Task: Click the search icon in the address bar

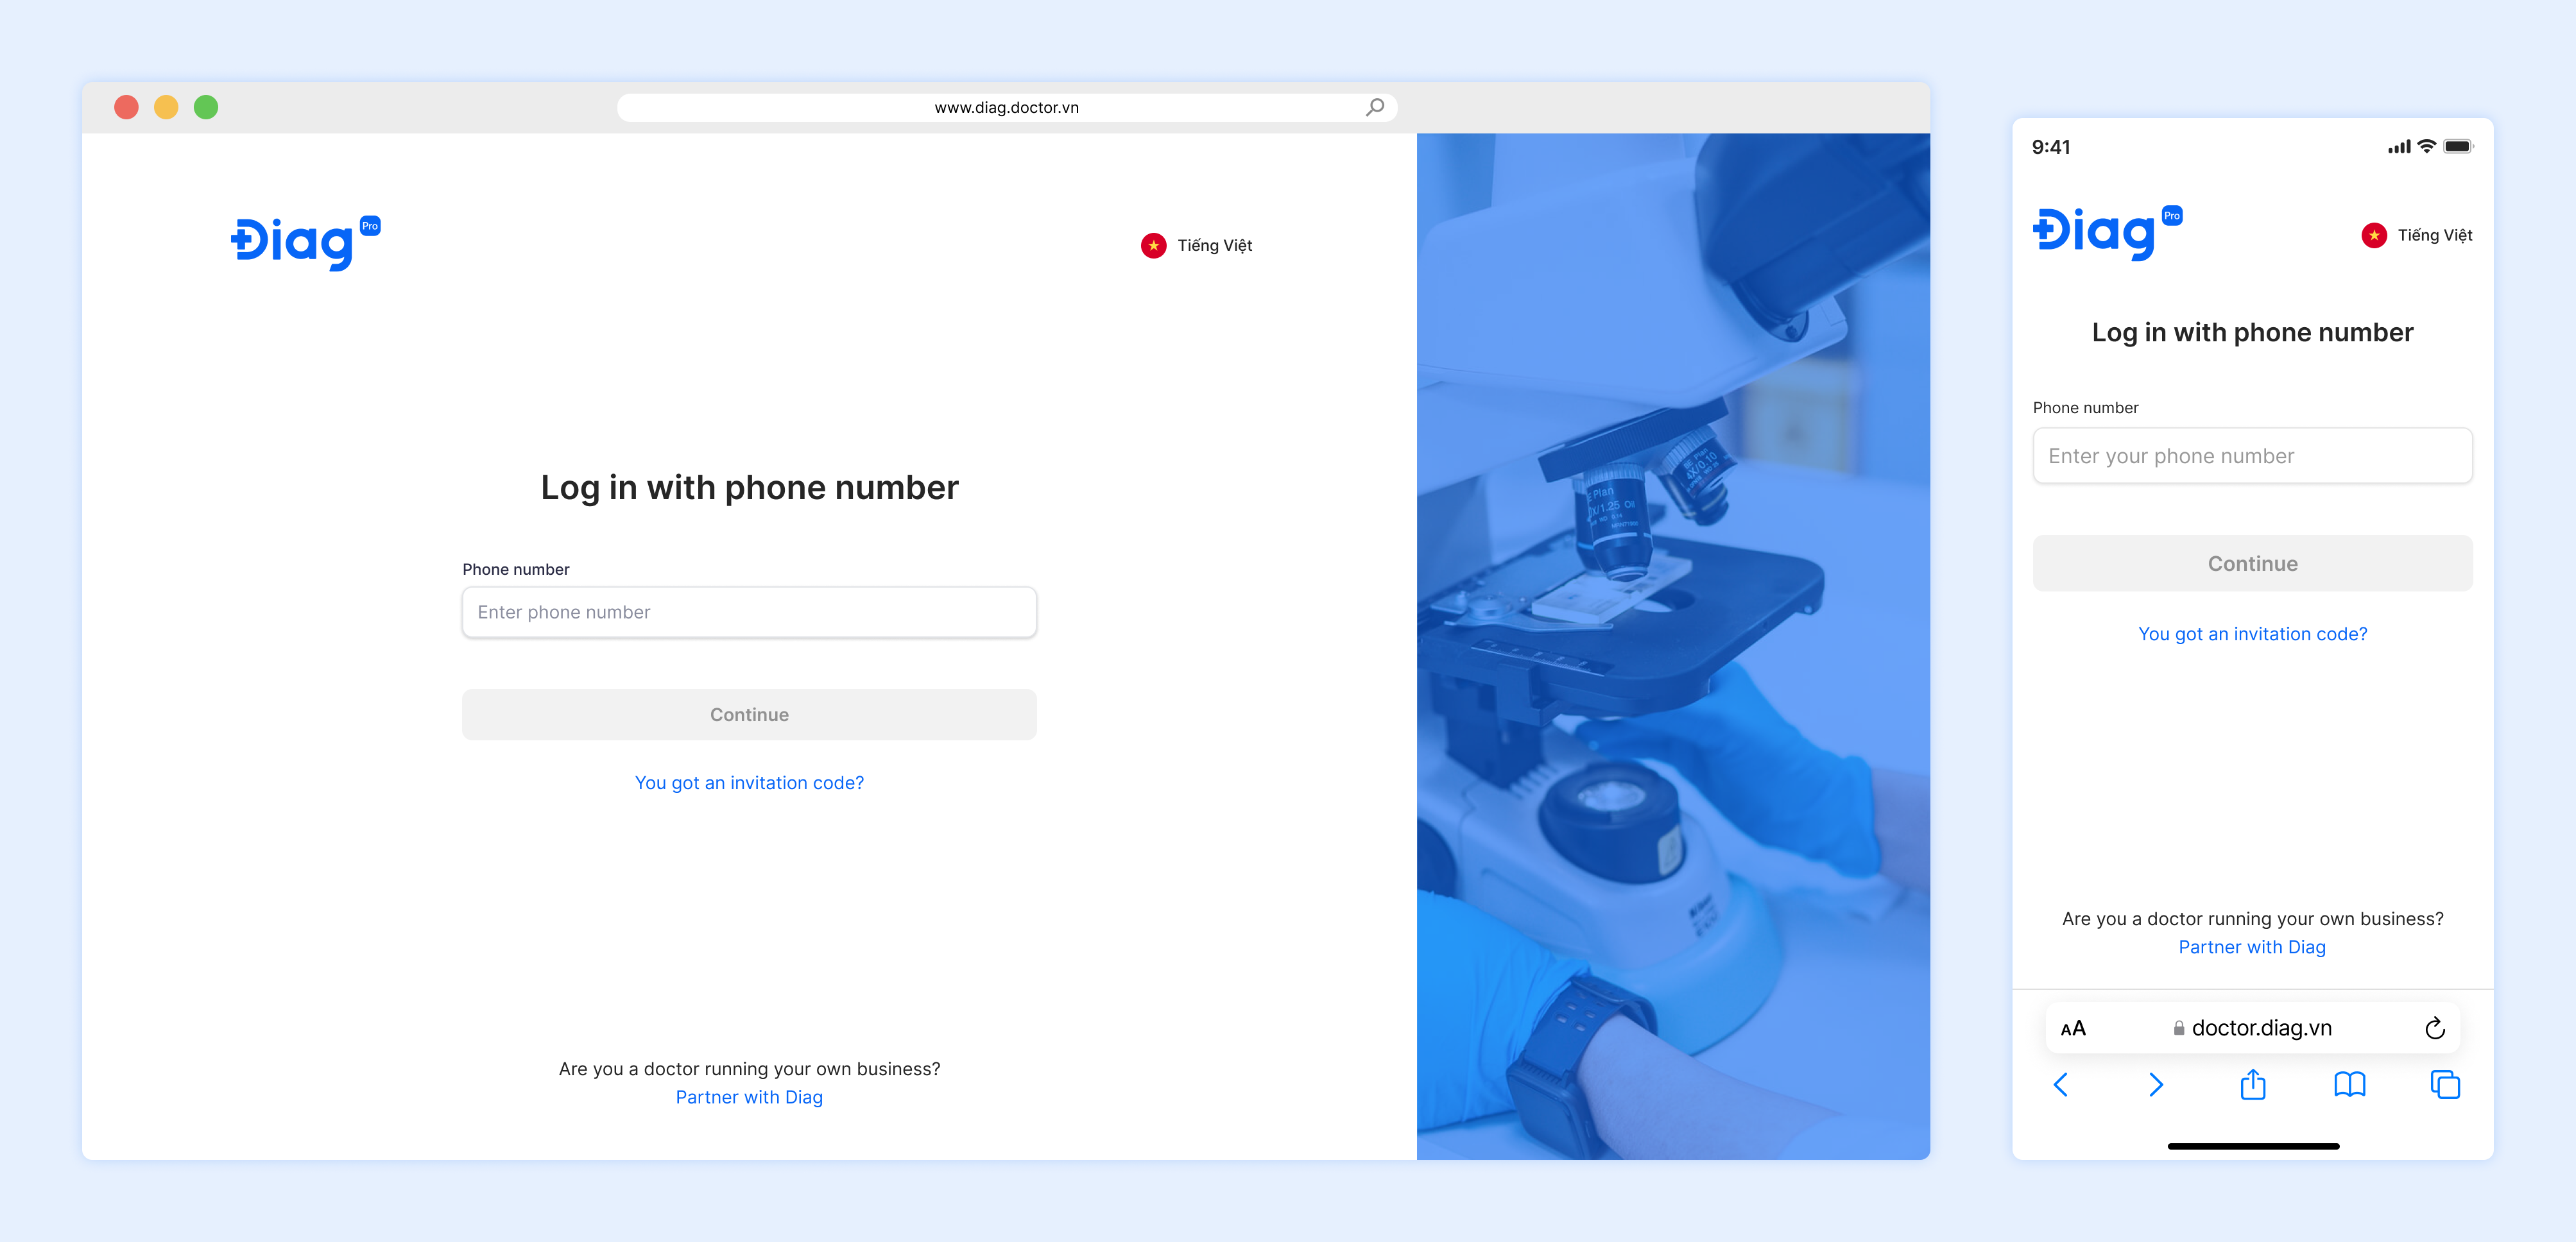Action: (1374, 106)
